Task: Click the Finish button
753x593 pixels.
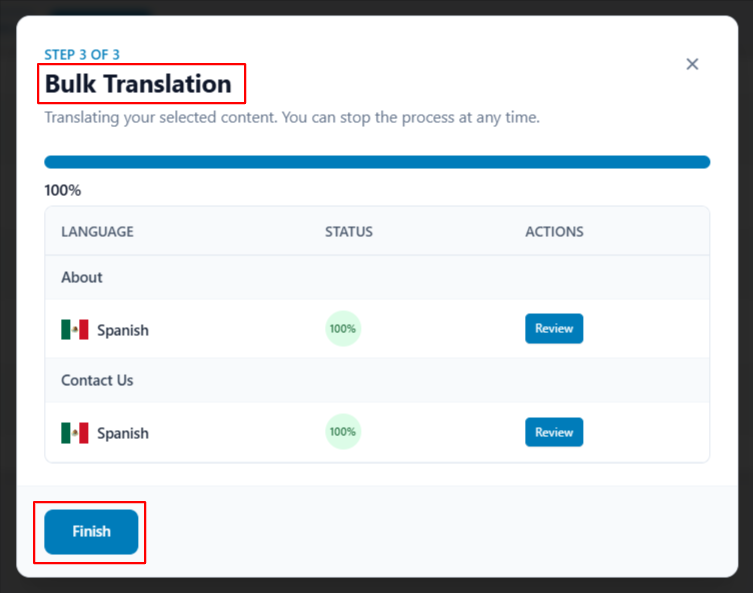Action: 91,531
